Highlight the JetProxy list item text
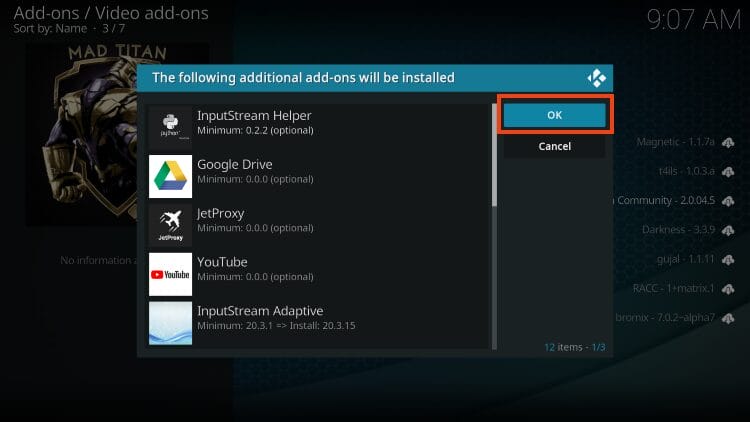 coord(221,213)
